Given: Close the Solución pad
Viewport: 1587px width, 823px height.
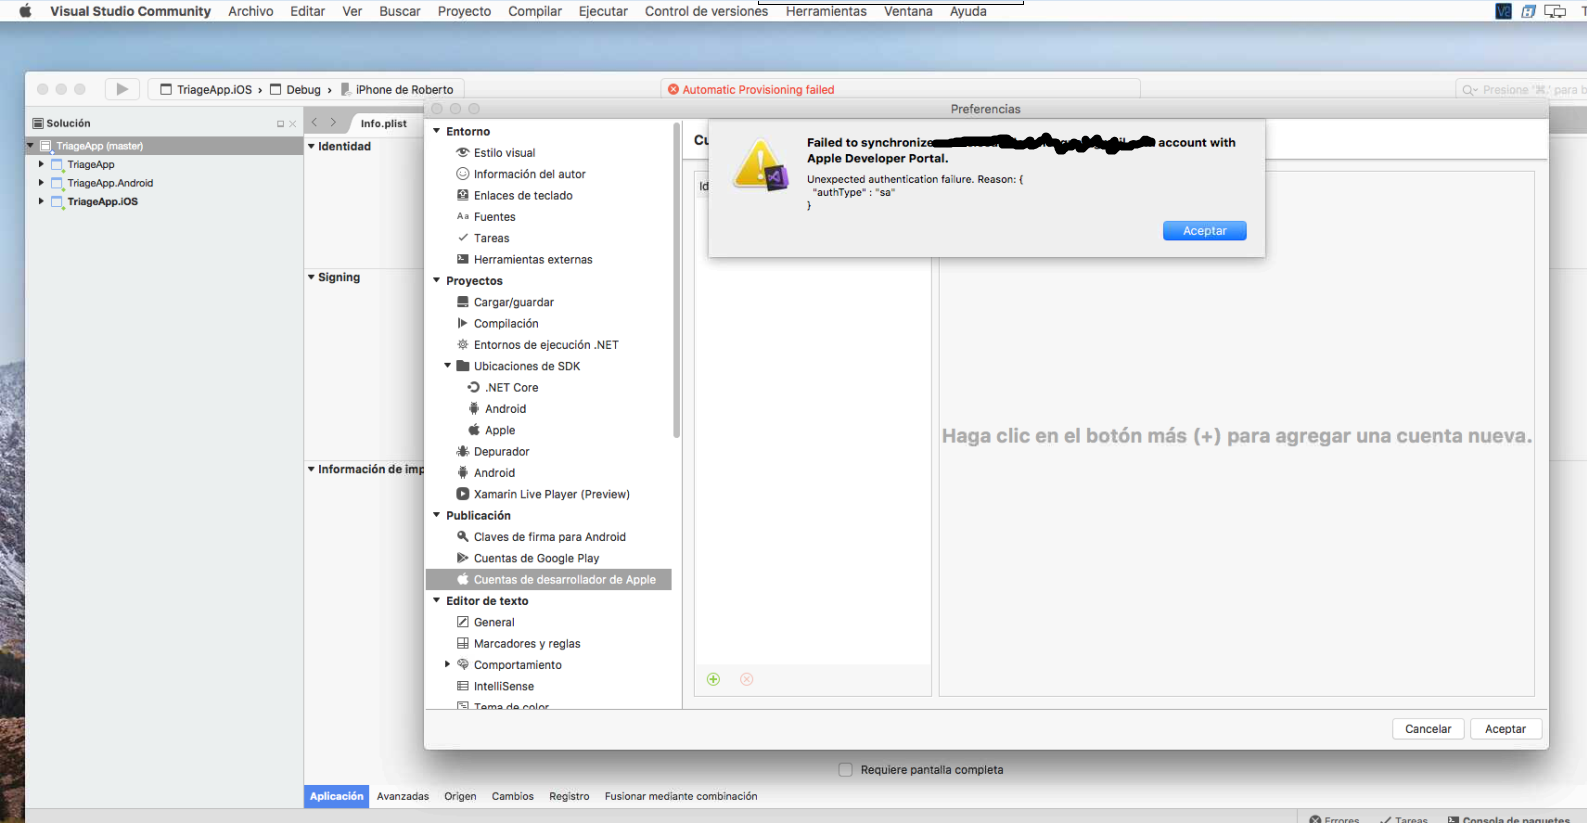Looking at the screenshot, I should [x=293, y=124].
